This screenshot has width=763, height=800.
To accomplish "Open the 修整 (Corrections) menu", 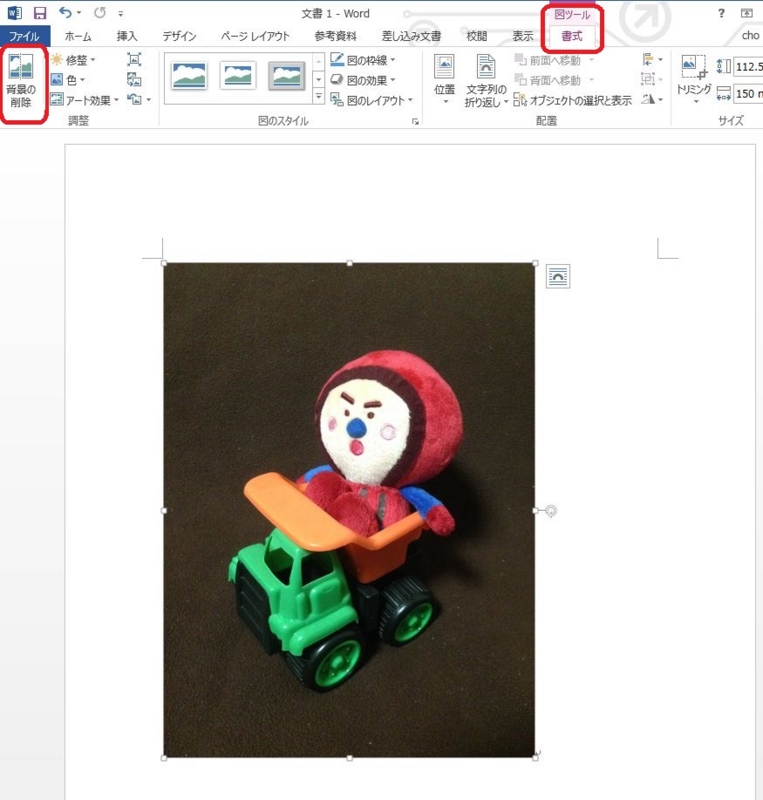I will click(x=73, y=60).
